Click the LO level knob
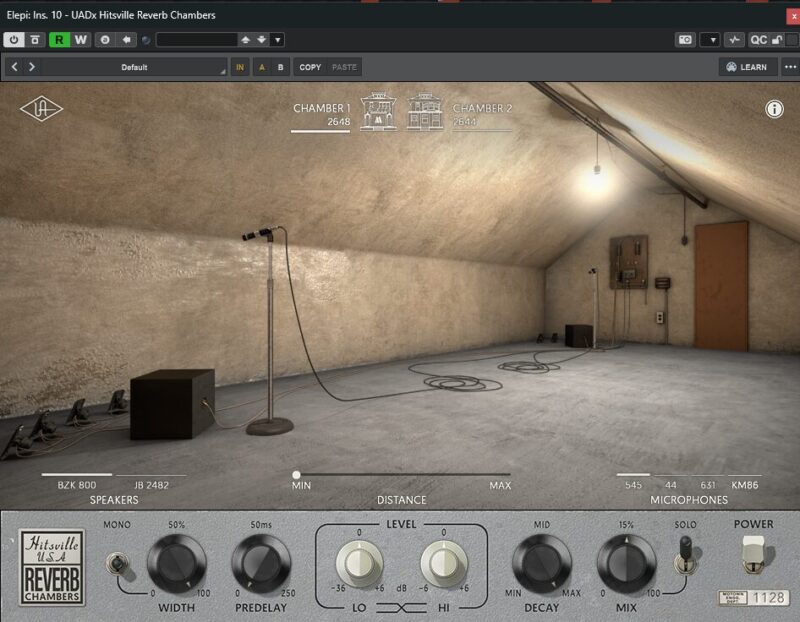Viewport: 800px width, 622px height. tap(359, 563)
